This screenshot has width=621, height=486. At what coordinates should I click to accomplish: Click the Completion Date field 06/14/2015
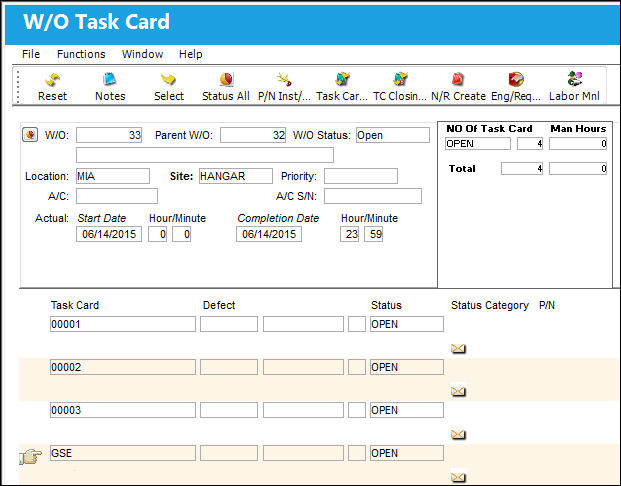tap(269, 234)
